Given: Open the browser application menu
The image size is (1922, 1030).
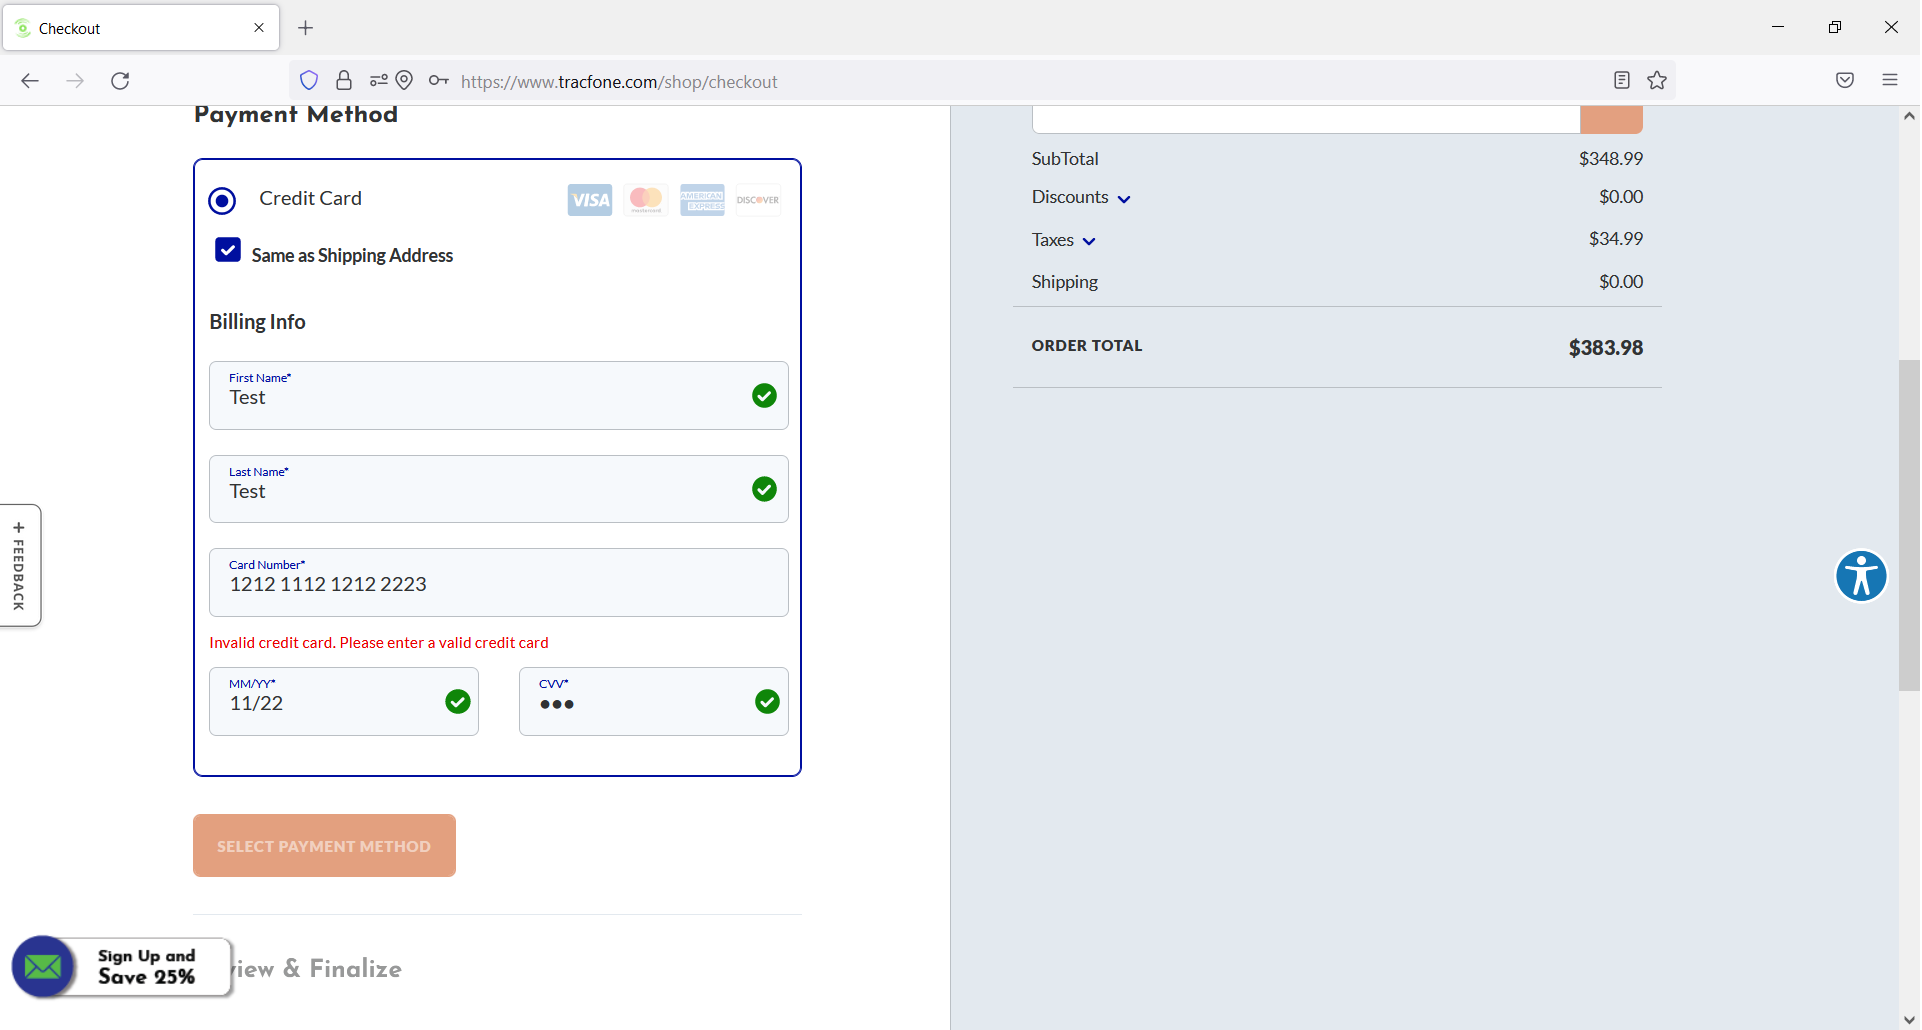Looking at the screenshot, I should point(1890,80).
